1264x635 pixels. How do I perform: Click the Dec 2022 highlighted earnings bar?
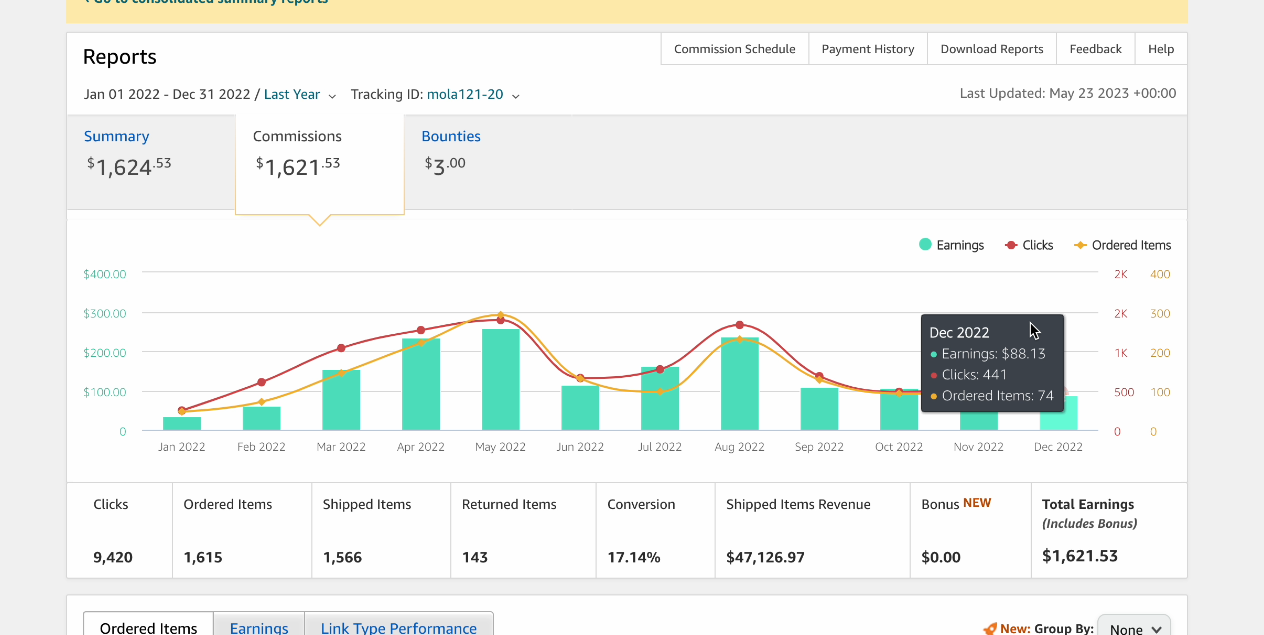[1059, 414]
